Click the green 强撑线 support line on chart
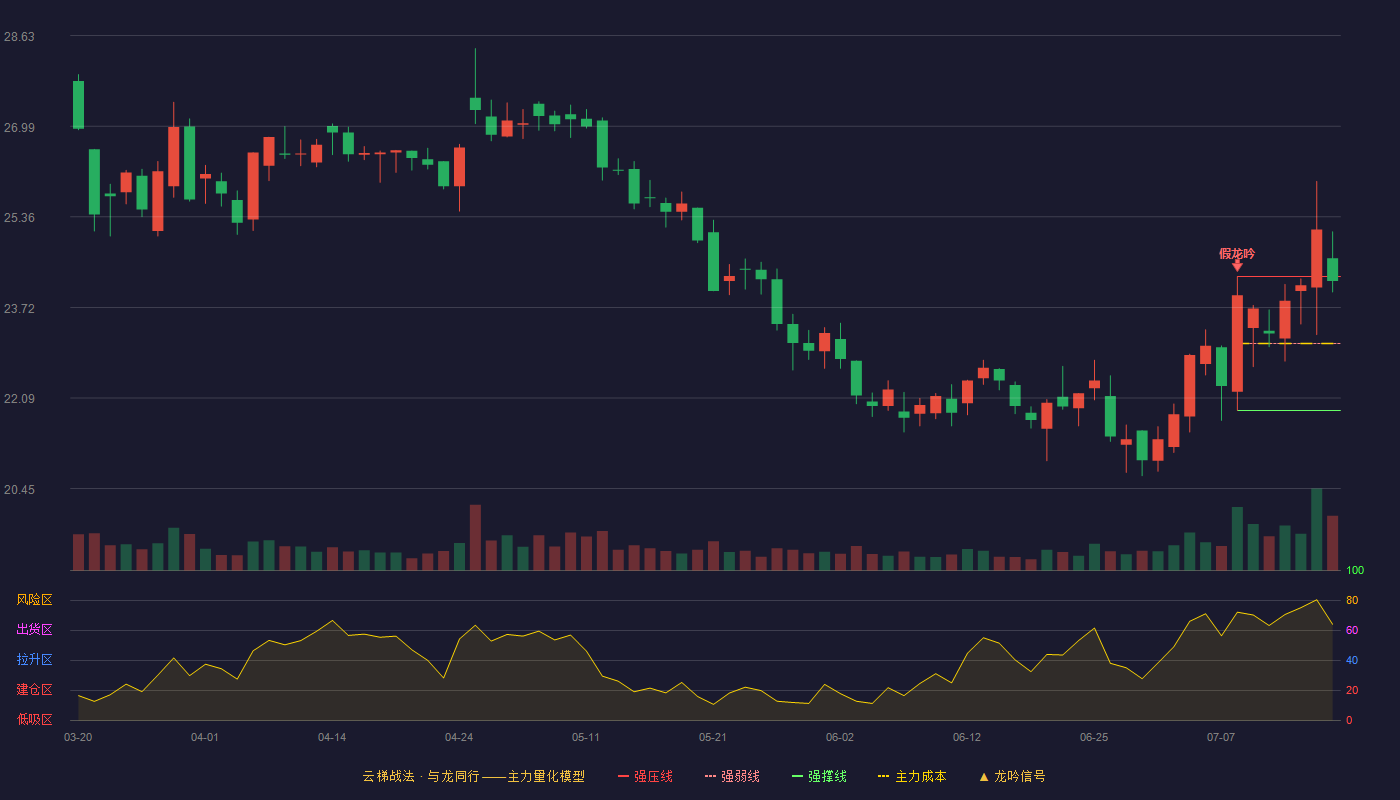This screenshot has height=800, width=1400. coord(1288,410)
